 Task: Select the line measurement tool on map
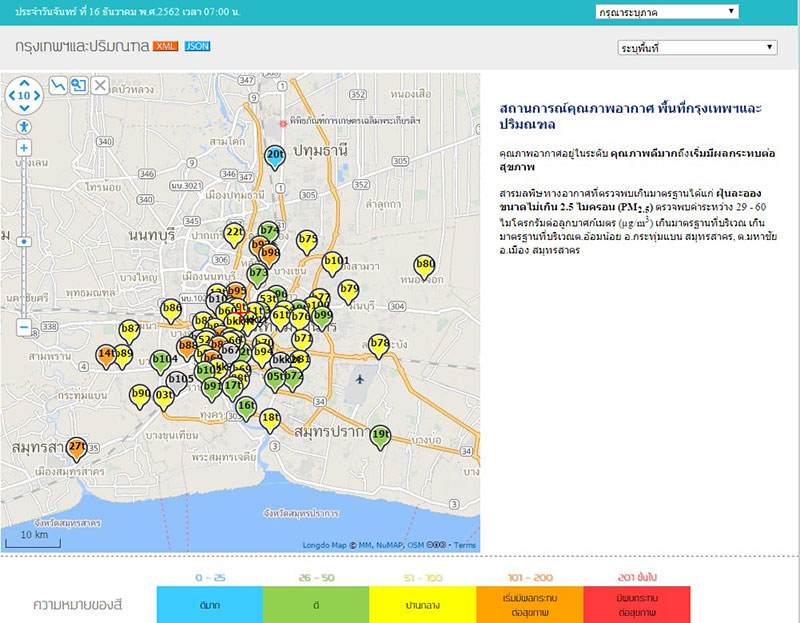(58, 86)
